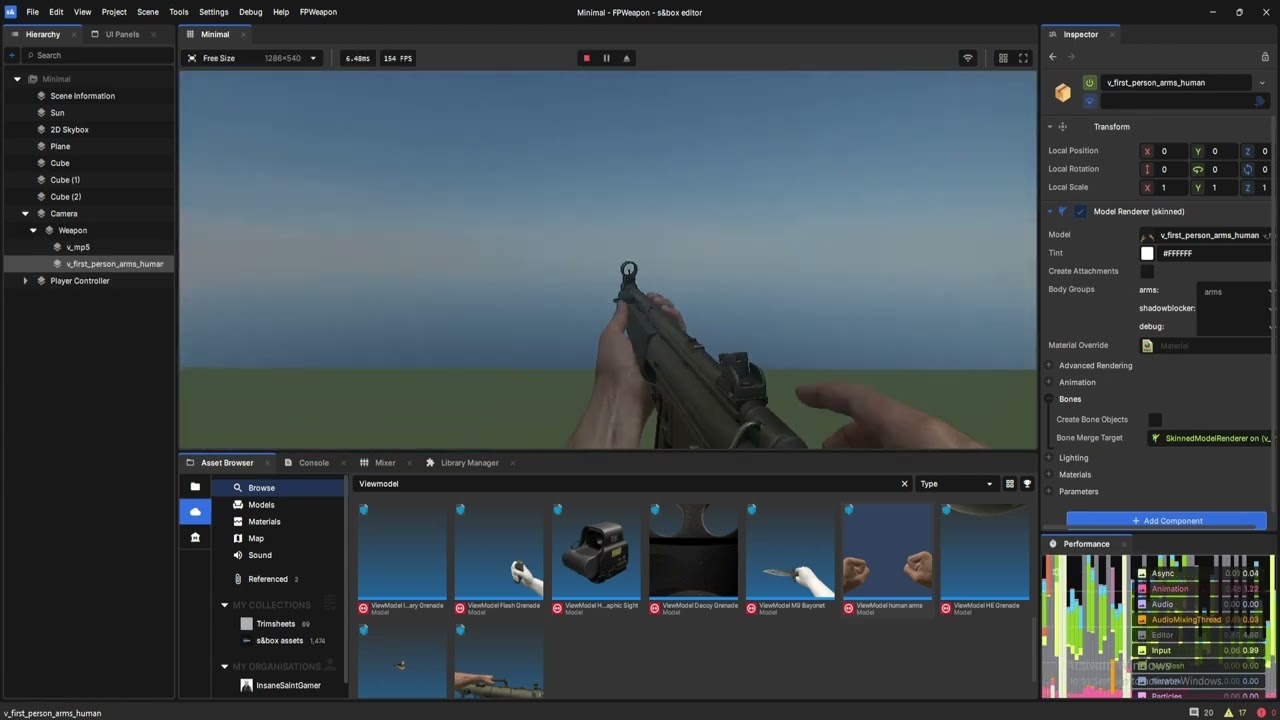Click hierarchy add object plus button
This screenshot has height=720, width=1280.
[x=12, y=55]
